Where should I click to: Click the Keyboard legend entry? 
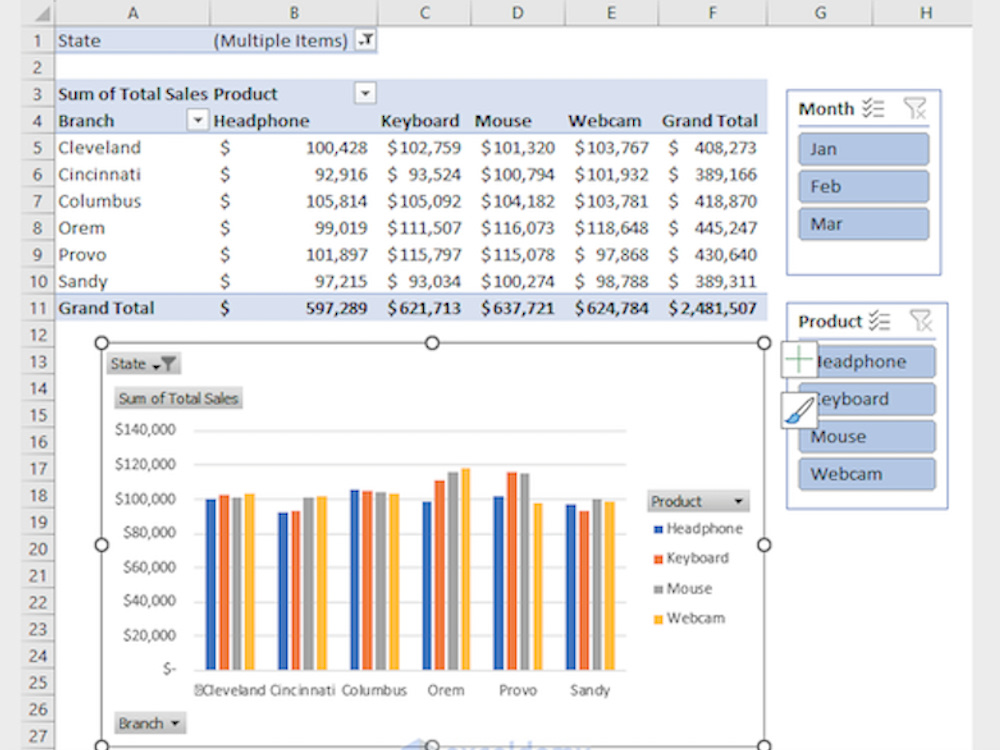tap(691, 559)
